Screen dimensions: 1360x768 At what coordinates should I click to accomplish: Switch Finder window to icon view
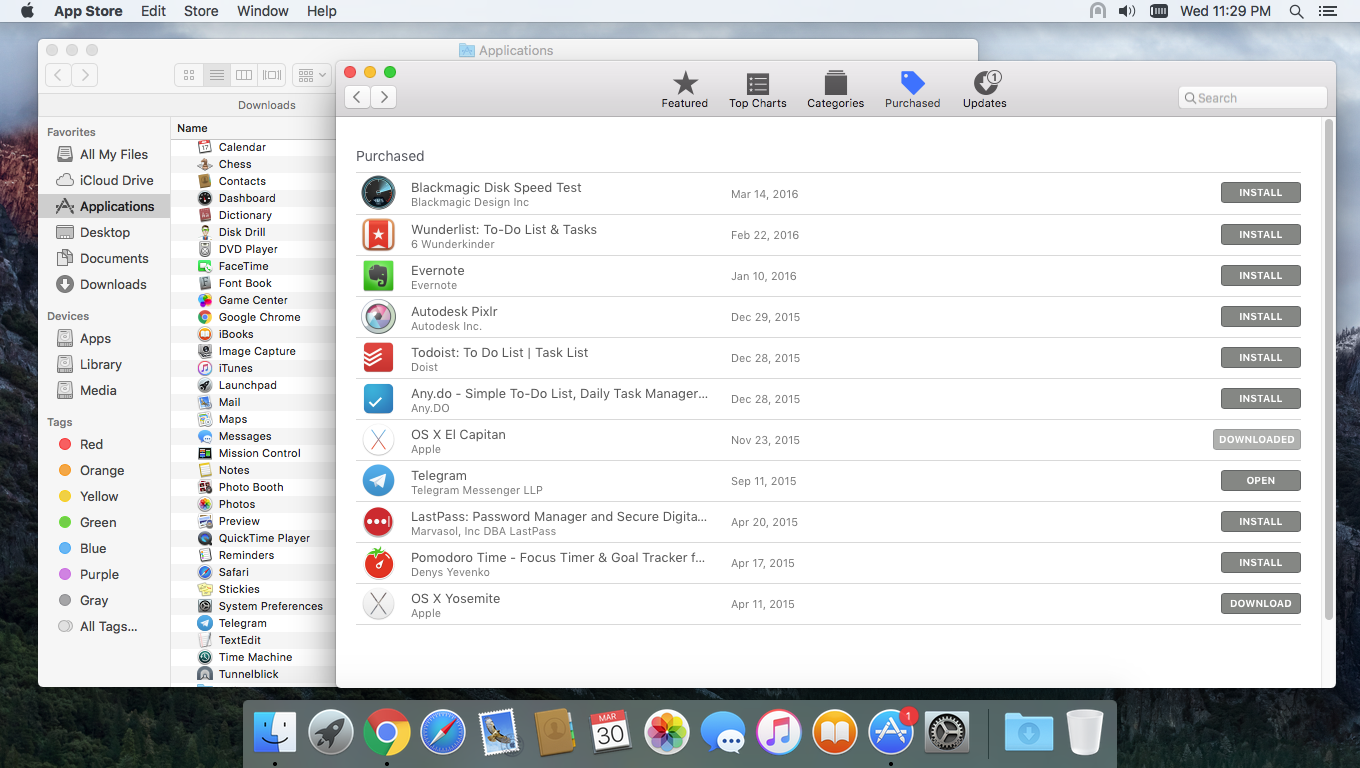tap(189, 75)
